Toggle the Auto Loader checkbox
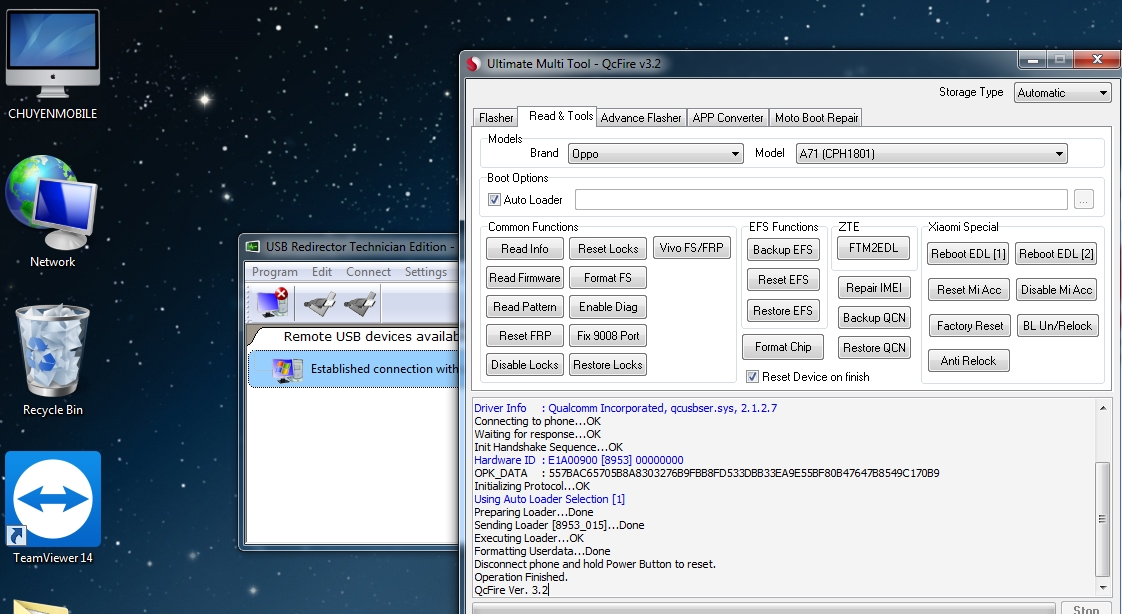 pyautogui.click(x=494, y=200)
